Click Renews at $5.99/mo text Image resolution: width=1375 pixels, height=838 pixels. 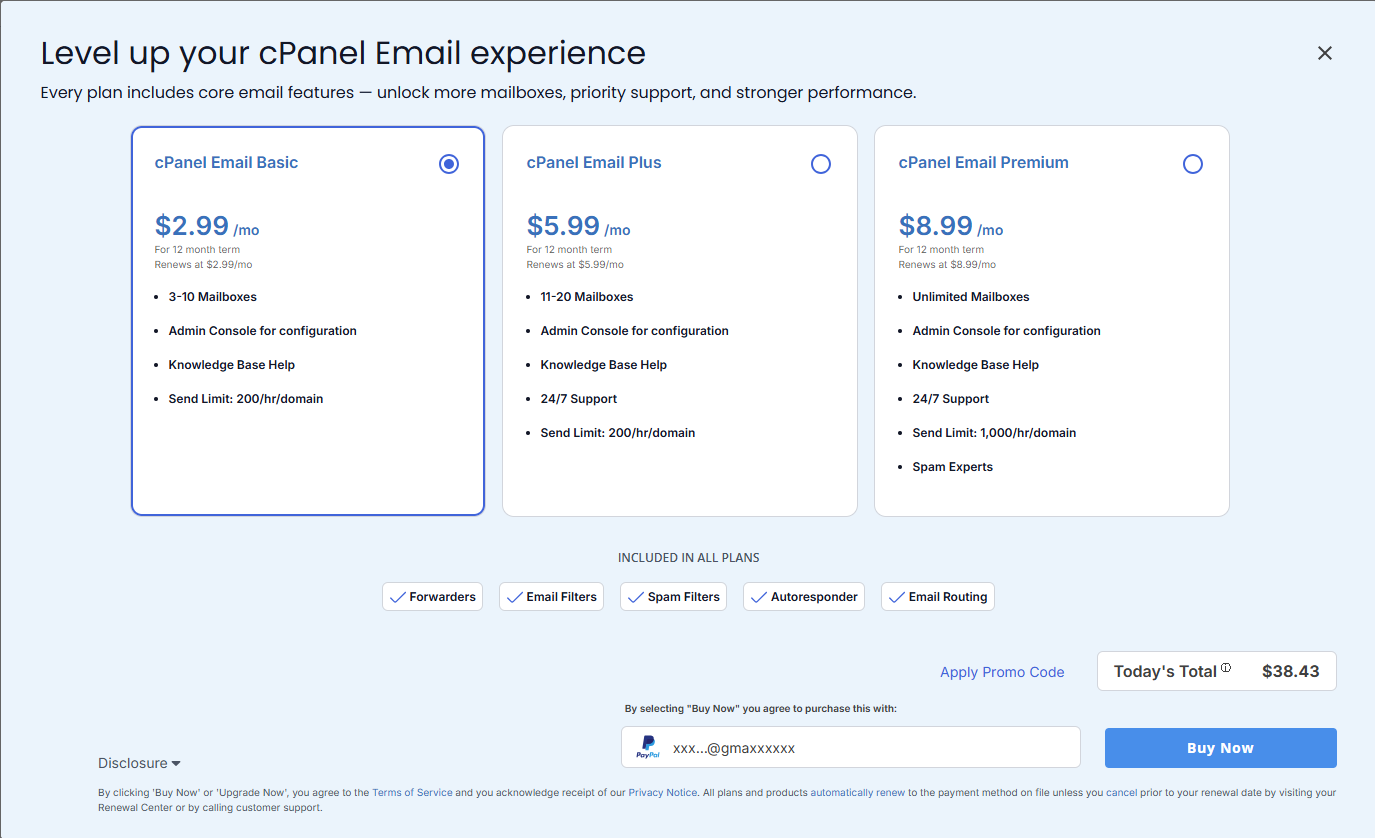[575, 265]
